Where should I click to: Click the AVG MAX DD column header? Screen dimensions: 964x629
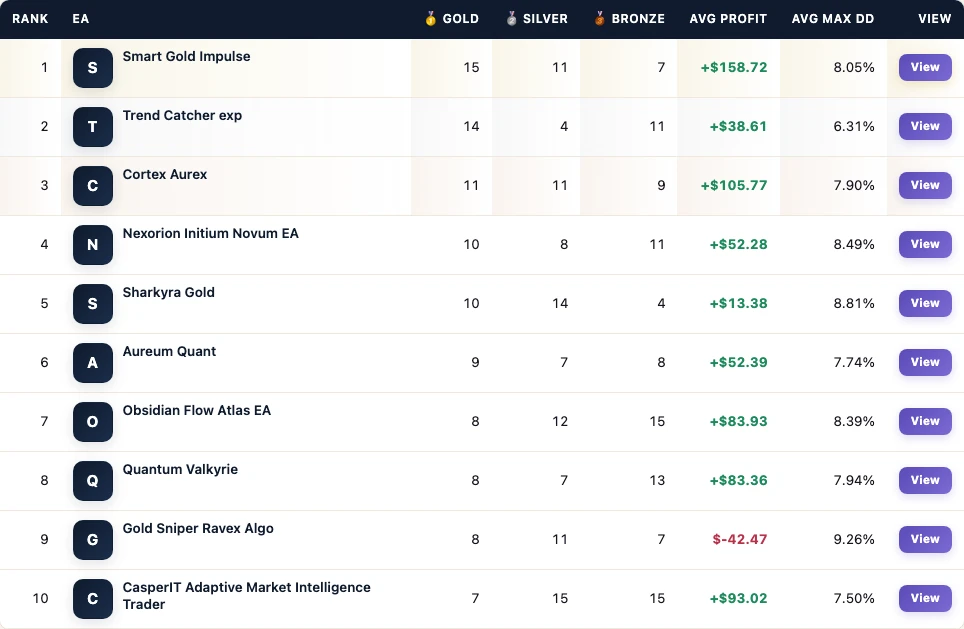pyautogui.click(x=833, y=19)
